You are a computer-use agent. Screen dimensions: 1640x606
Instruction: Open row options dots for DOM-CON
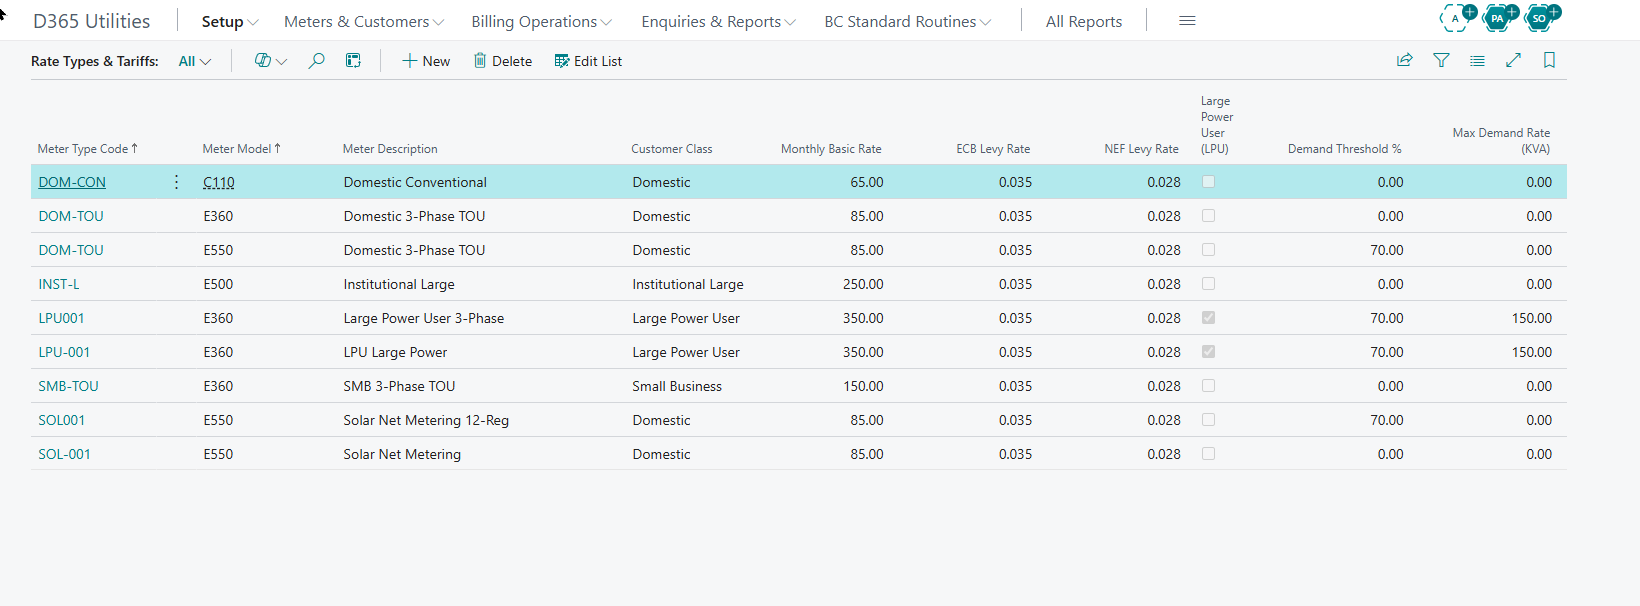[x=176, y=182]
